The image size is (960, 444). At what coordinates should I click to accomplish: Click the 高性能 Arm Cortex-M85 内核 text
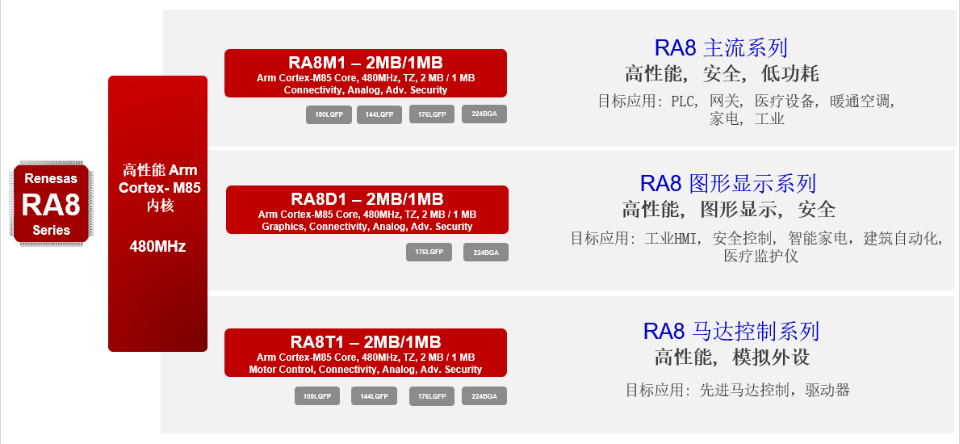click(x=158, y=187)
